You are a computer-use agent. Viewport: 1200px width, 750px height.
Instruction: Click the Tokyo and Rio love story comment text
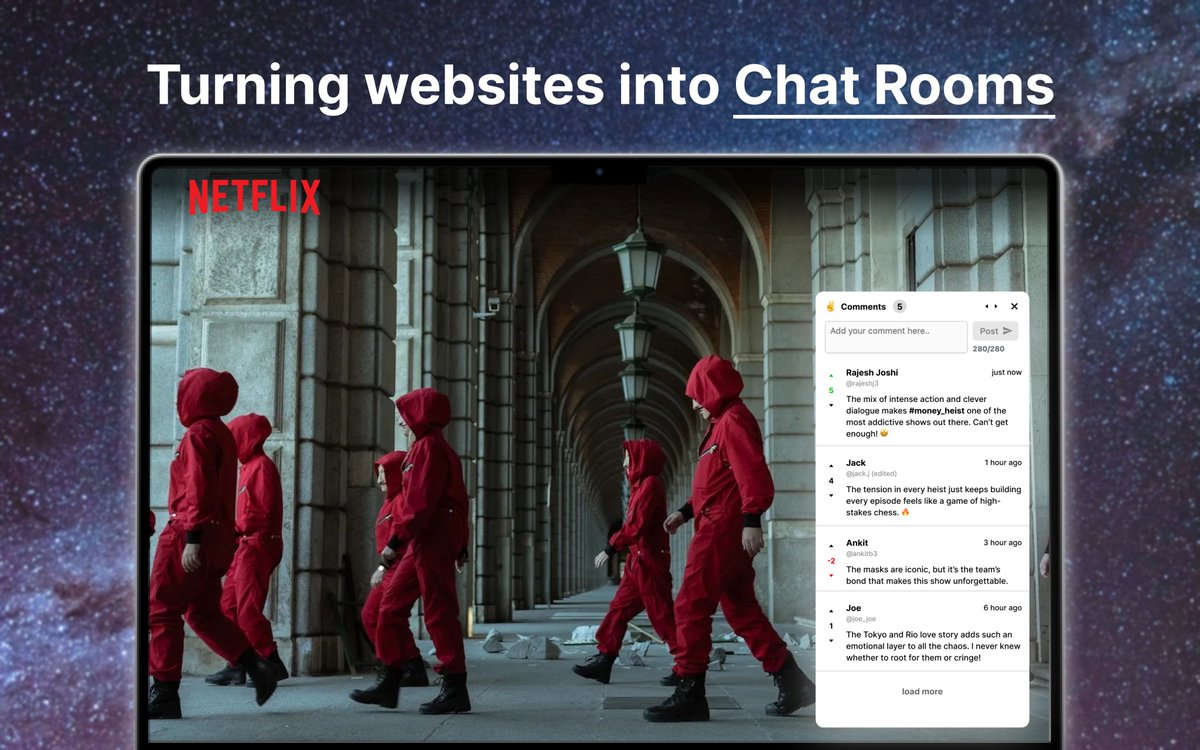click(x=933, y=646)
